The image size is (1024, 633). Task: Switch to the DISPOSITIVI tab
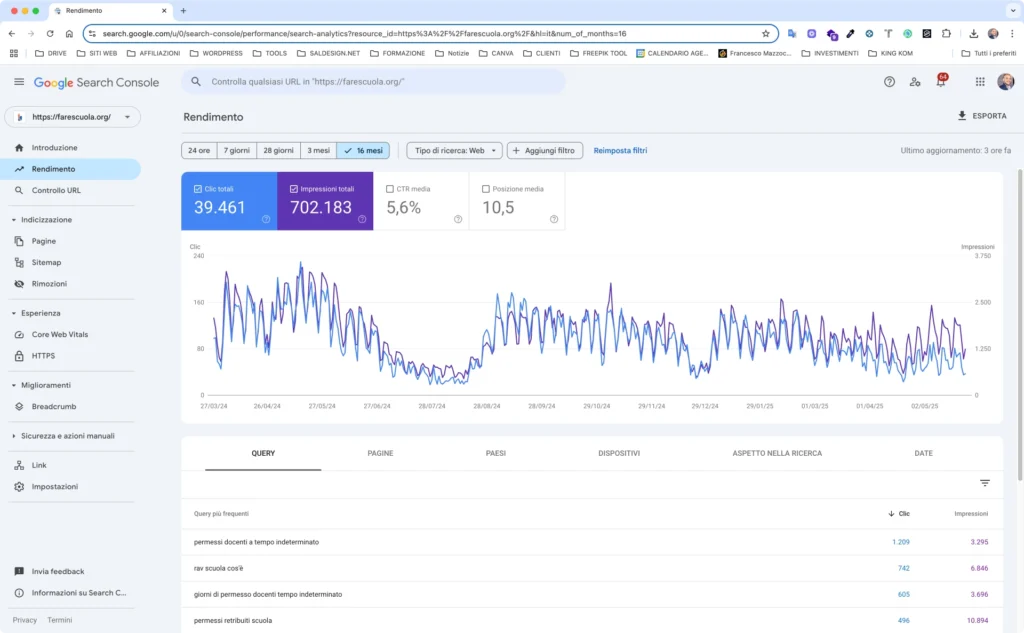pyautogui.click(x=619, y=453)
